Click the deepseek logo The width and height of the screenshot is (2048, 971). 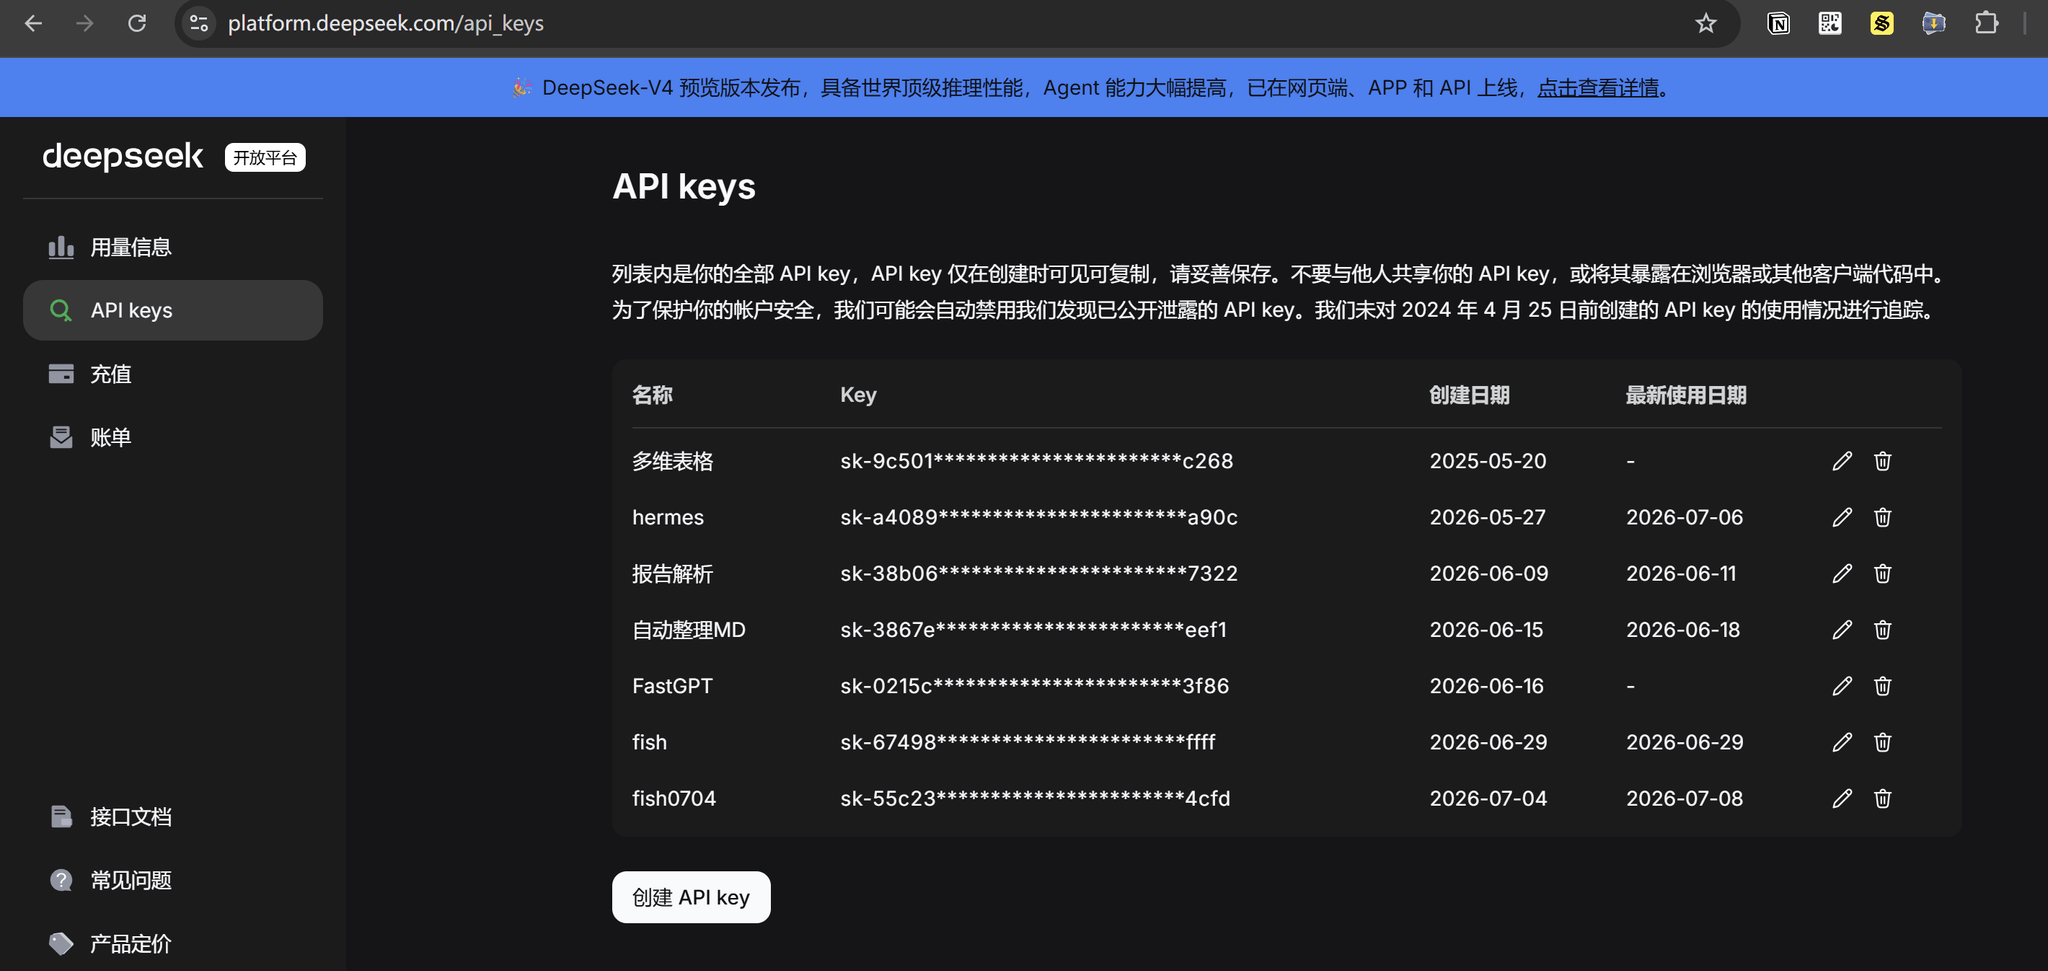[x=123, y=157]
